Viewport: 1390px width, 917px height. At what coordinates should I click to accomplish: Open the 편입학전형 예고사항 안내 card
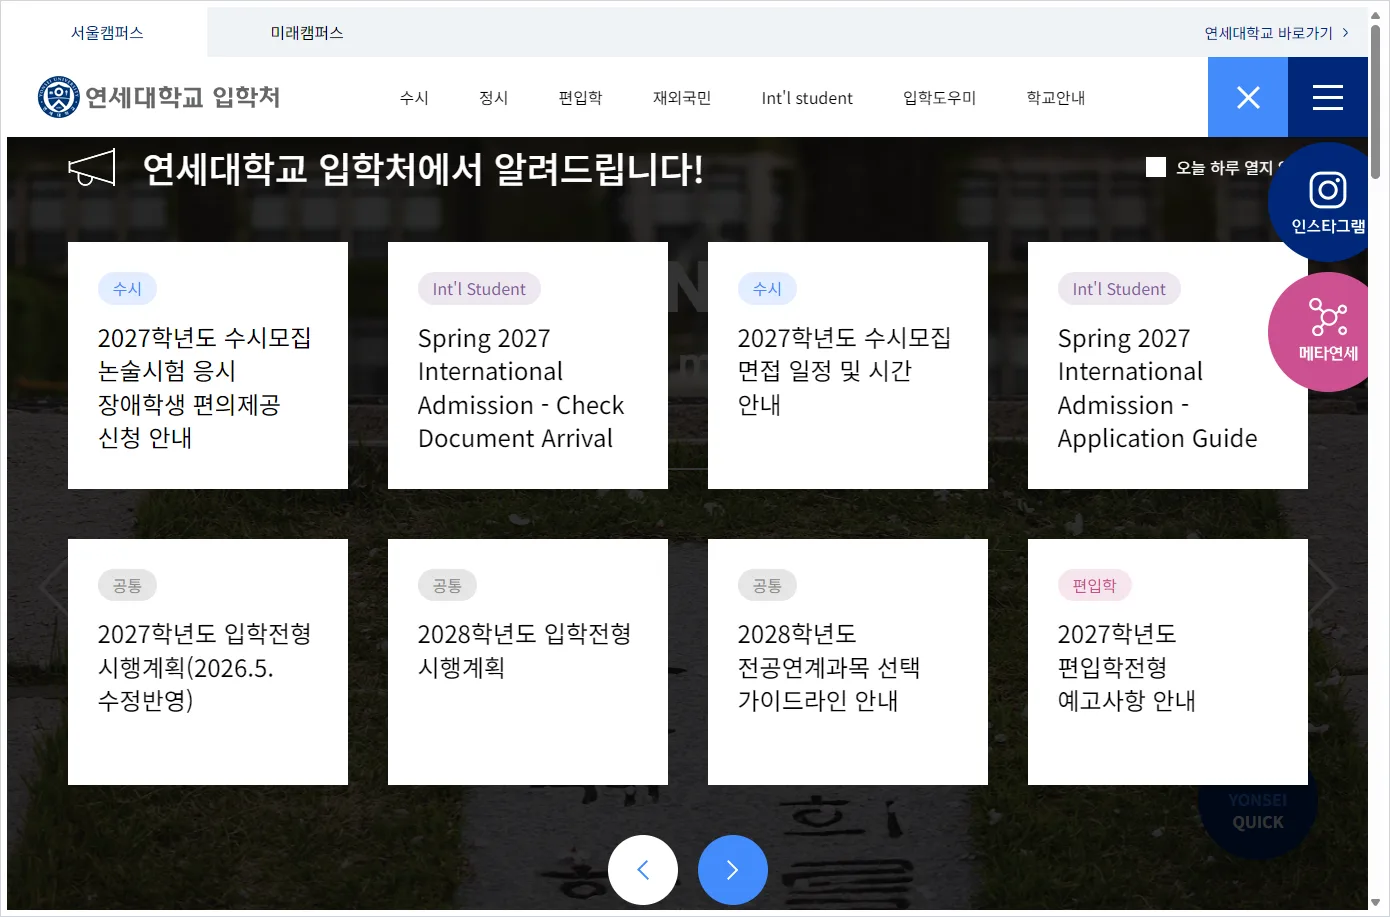1168,662
